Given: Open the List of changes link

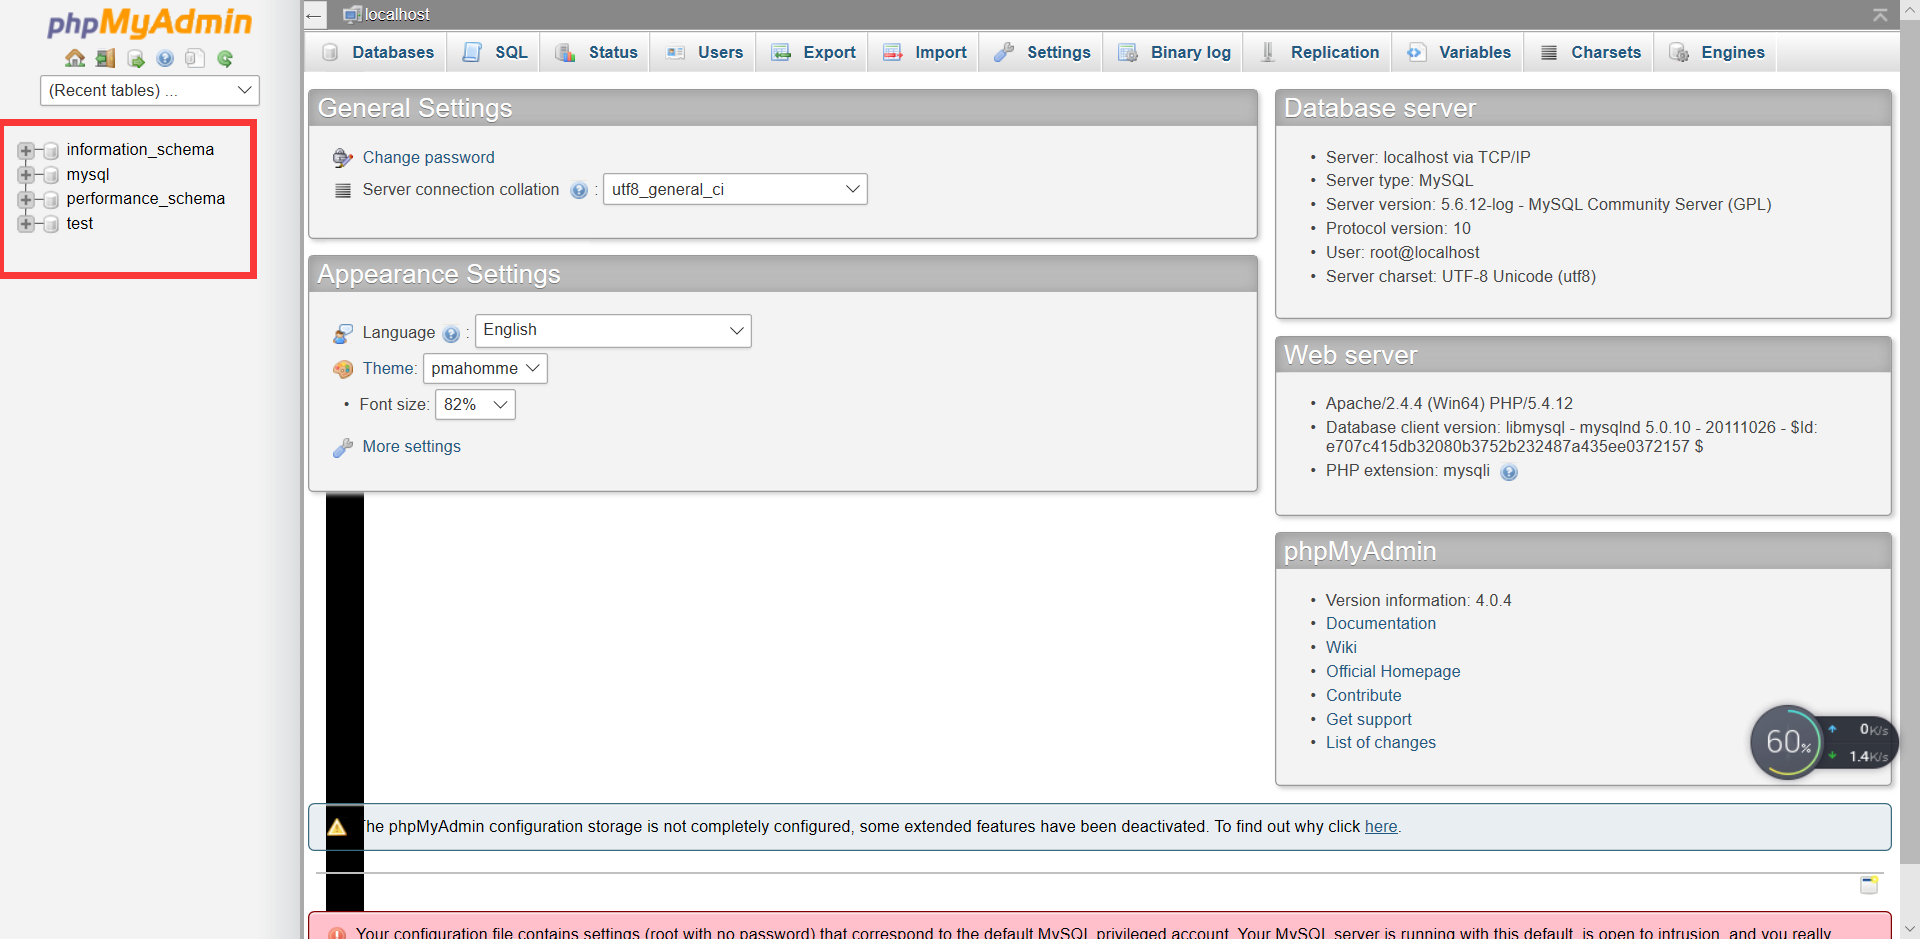Looking at the screenshot, I should coord(1380,743).
